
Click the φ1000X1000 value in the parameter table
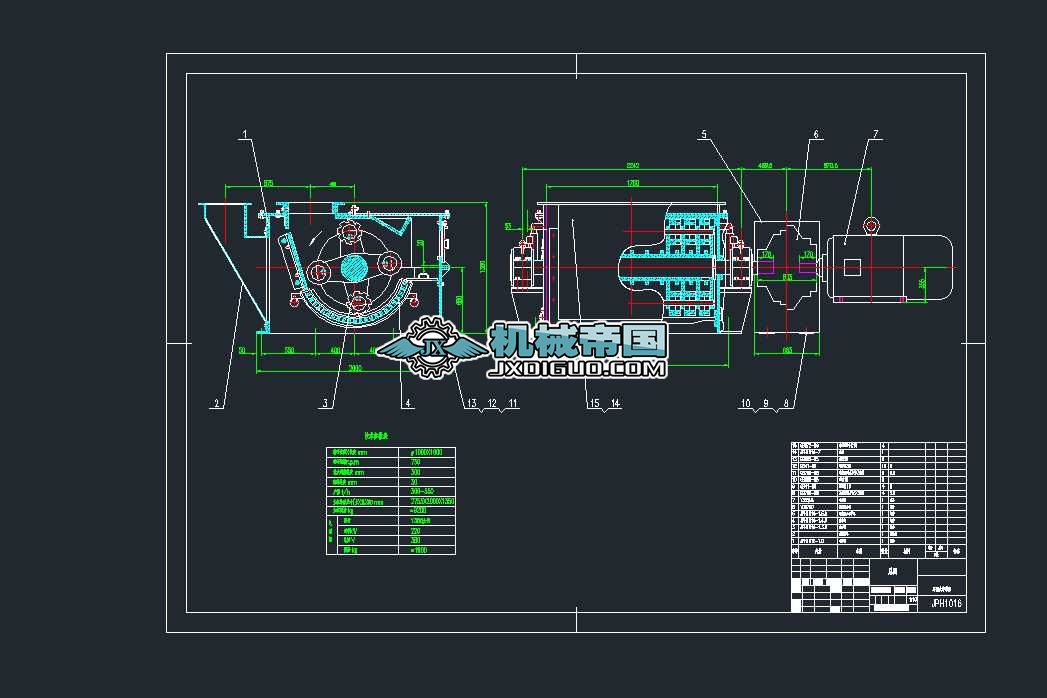pyautogui.click(x=427, y=452)
